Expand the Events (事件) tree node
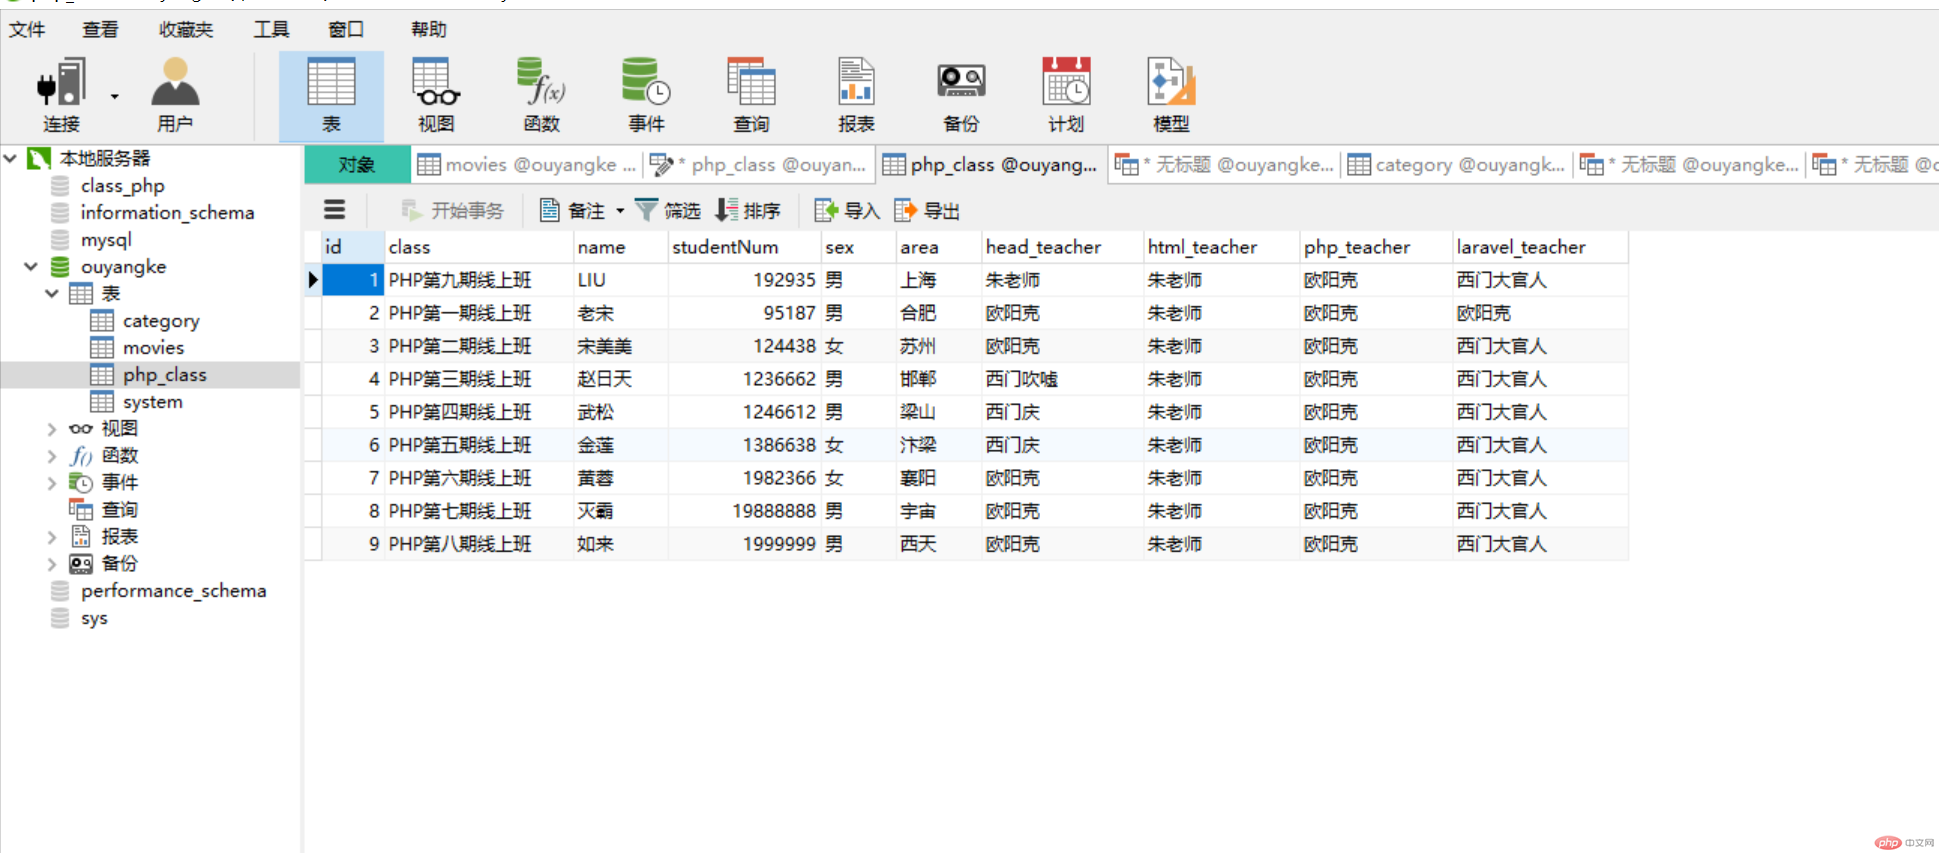Image resolution: width=1939 pixels, height=853 pixels. coord(52,482)
